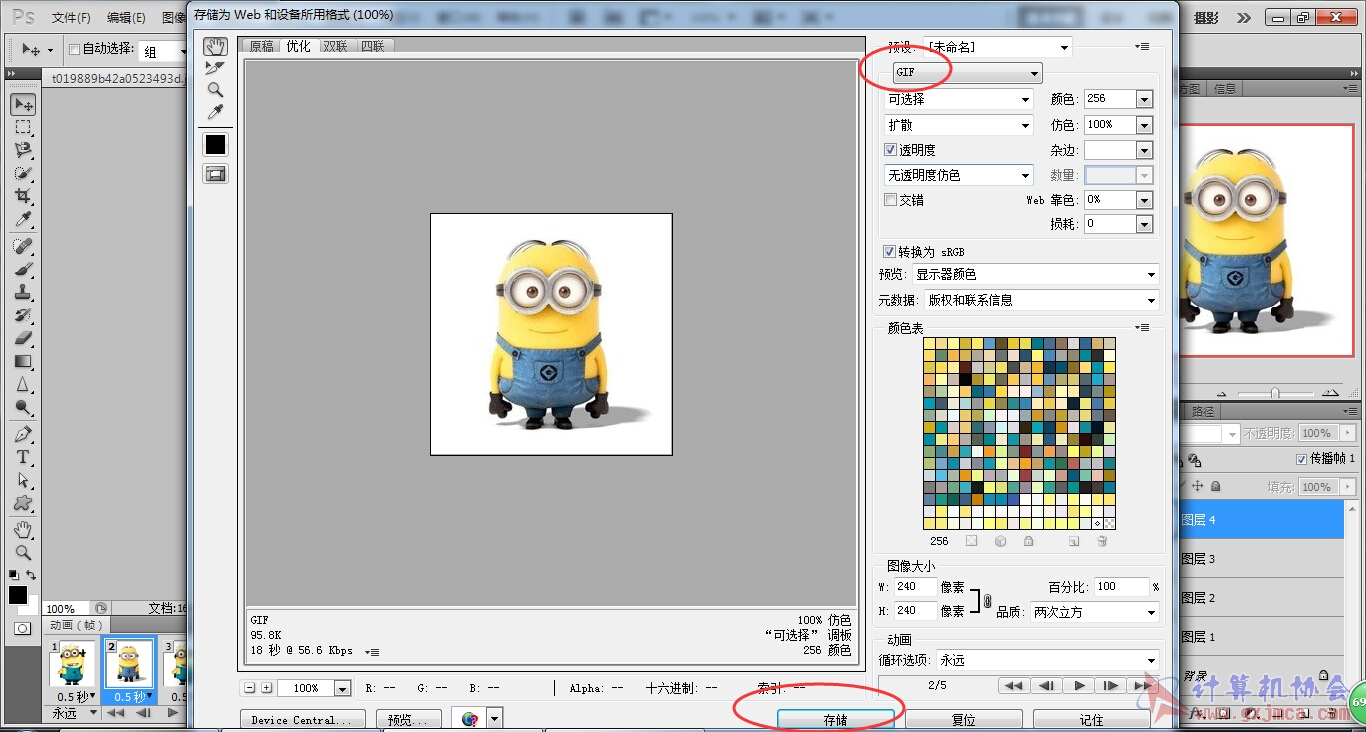Toggle the 传播帧 1 checkbox in Layers panel

click(x=1301, y=458)
